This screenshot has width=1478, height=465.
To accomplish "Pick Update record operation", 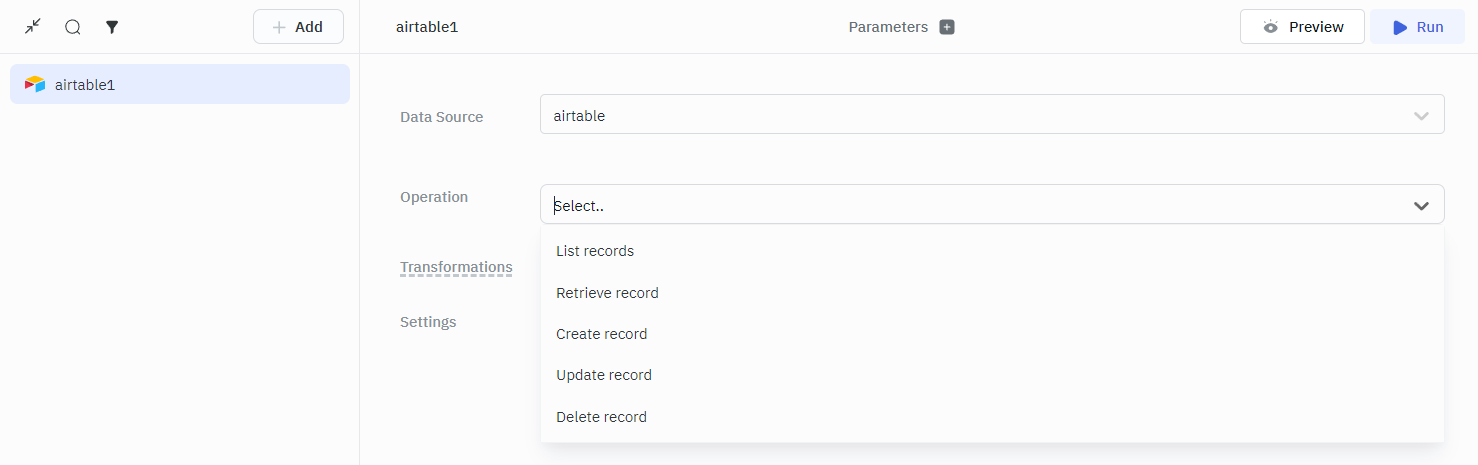I will coord(604,375).
